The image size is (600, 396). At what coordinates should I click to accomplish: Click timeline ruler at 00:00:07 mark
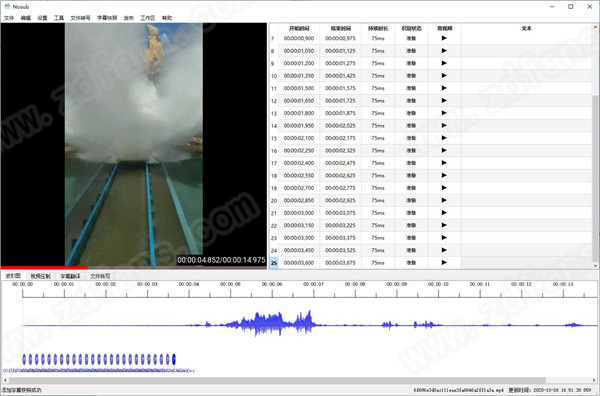(314, 293)
